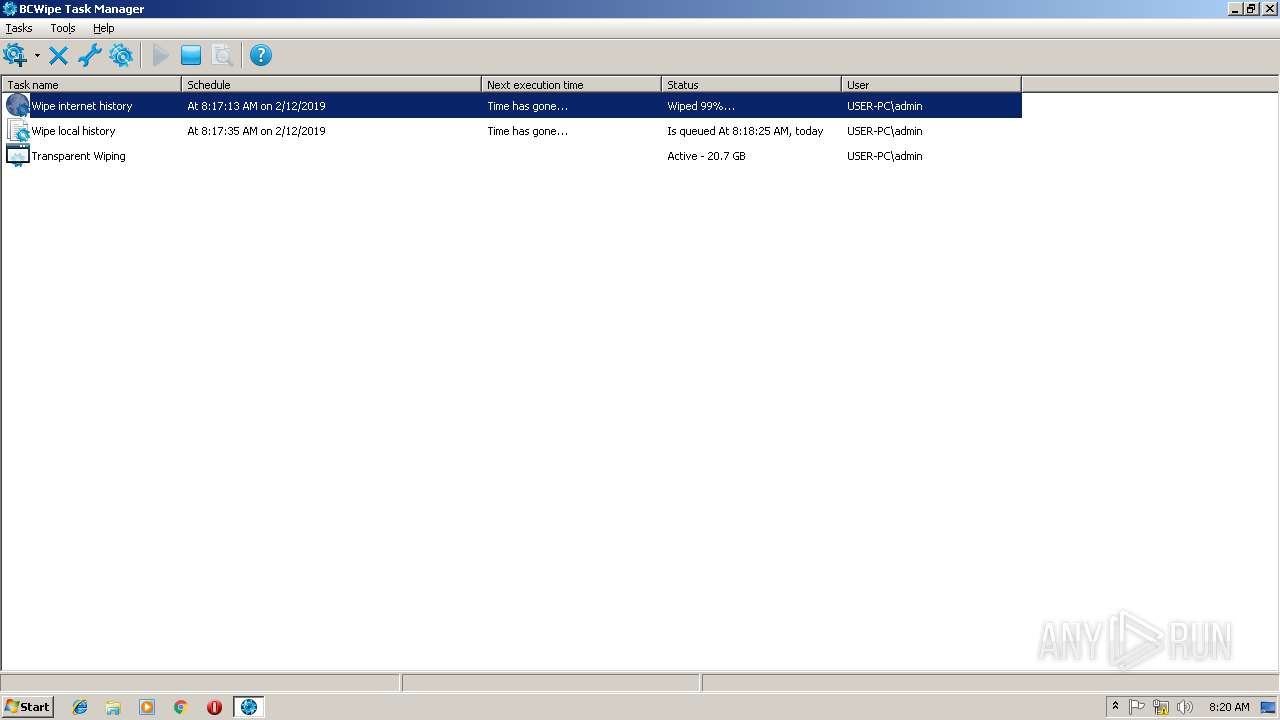
Task: Sort by the Status column header
Action: [751, 85]
